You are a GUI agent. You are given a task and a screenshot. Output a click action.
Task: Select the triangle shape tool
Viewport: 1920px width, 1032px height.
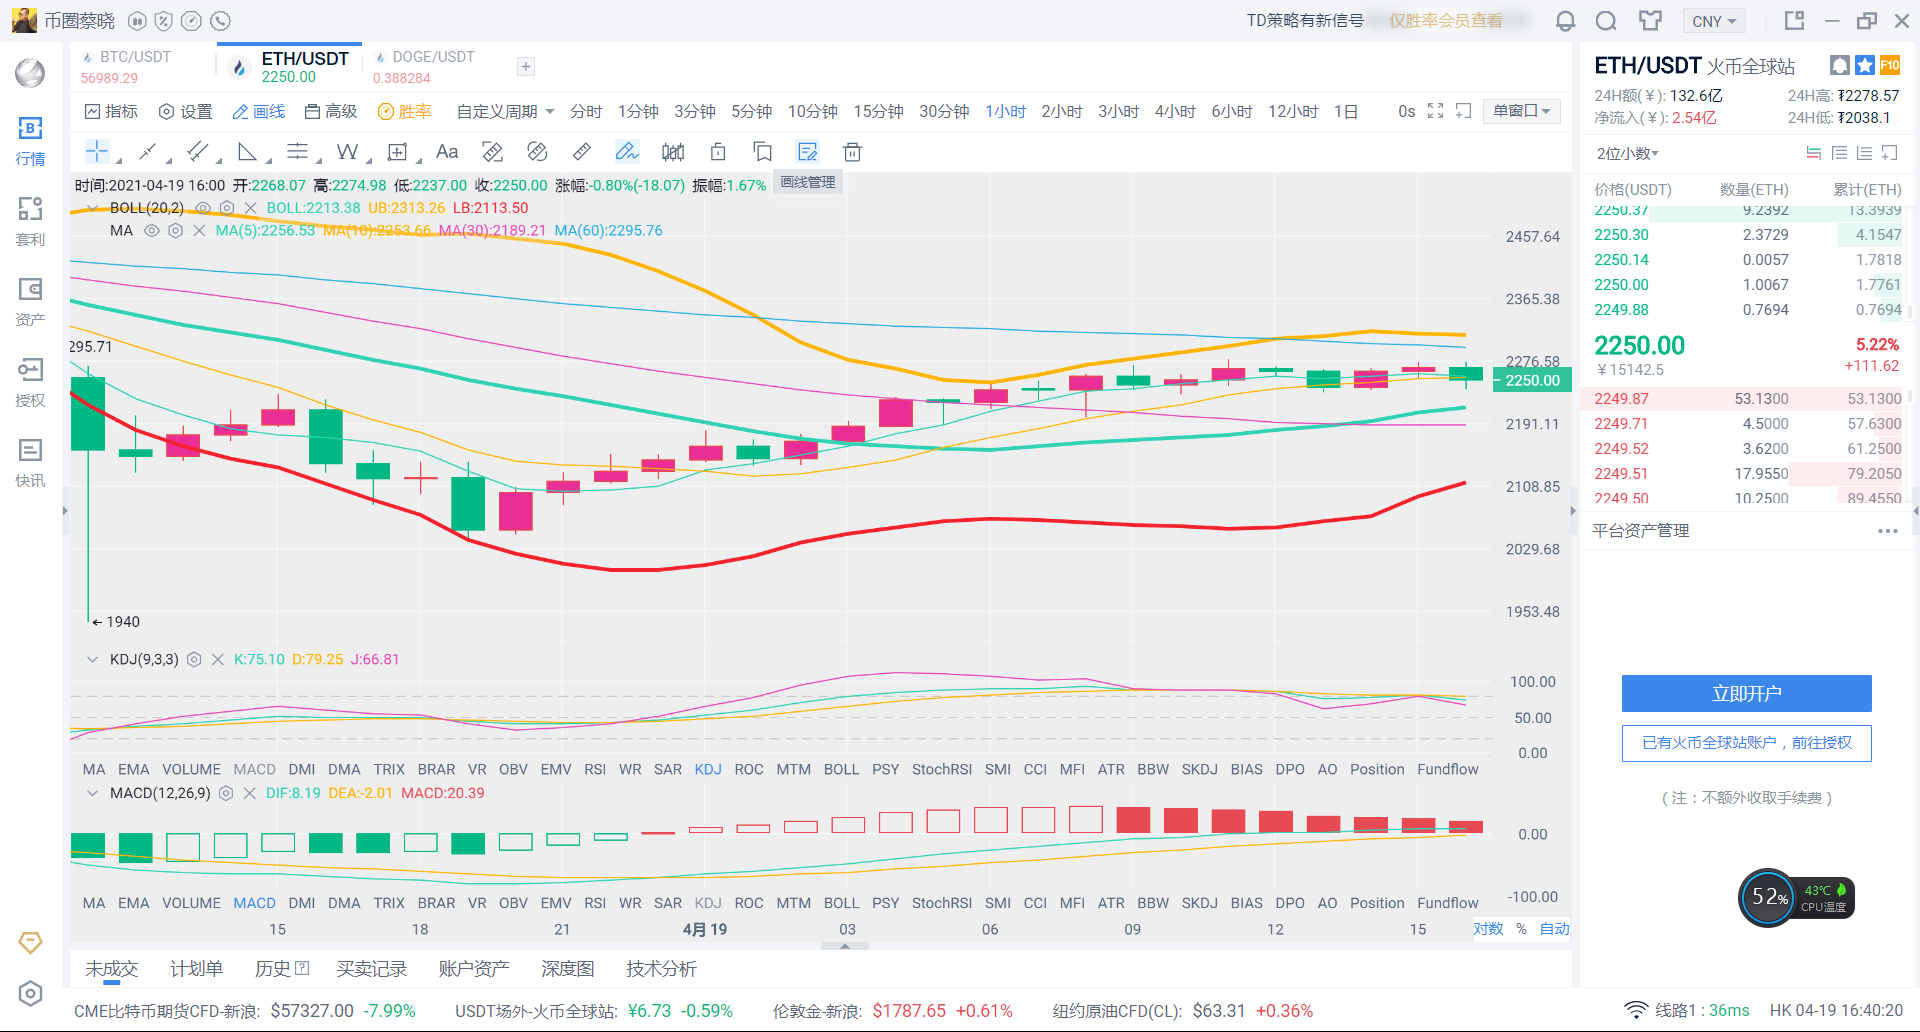coord(247,152)
